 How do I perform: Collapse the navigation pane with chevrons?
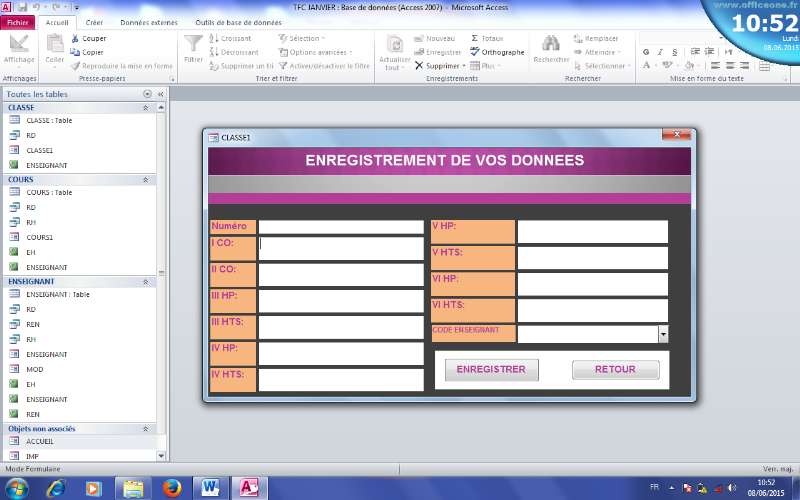point(161,94)
